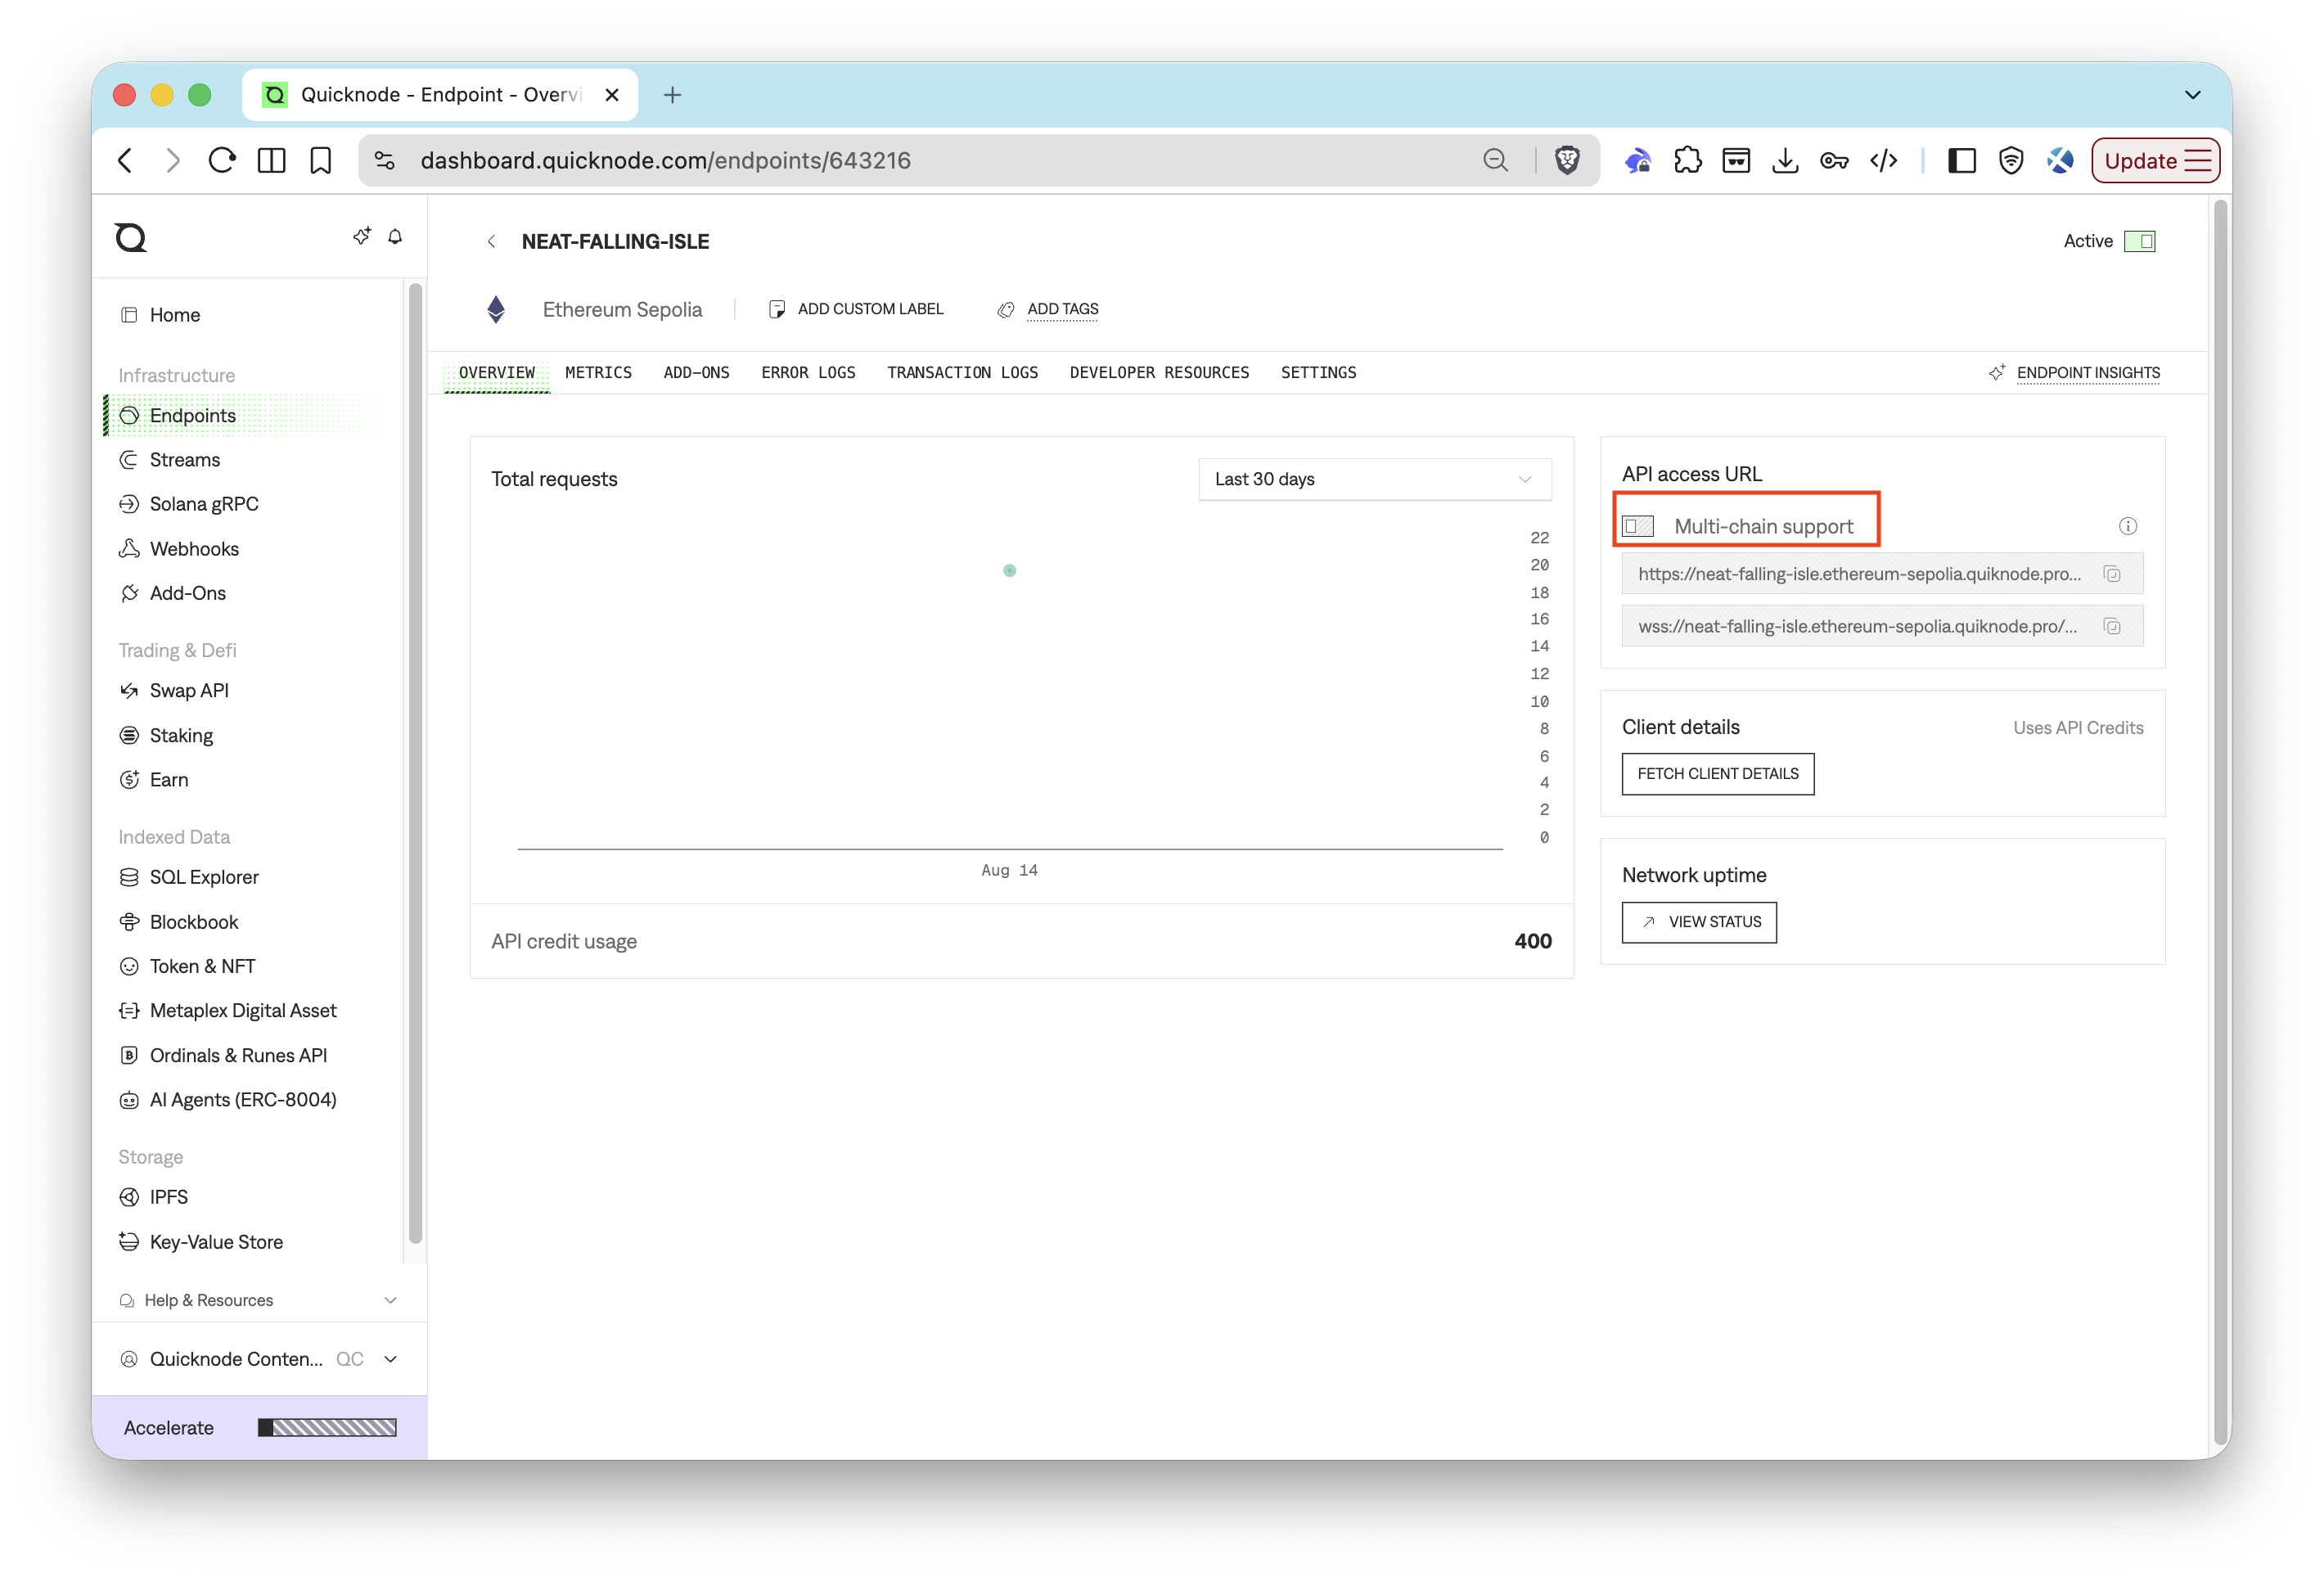Switch to the Add-Ons tab
Viewport: 2324px width, 1581px height.
pos(696,373)
